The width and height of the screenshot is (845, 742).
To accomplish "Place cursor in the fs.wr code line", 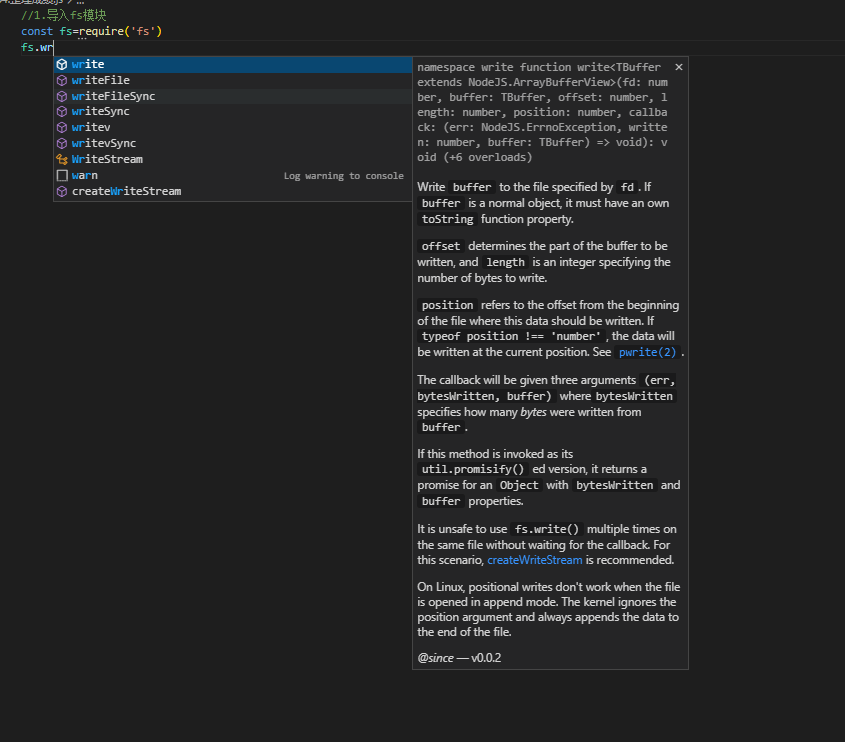I will pyautogui.click(x=38, y=47).
